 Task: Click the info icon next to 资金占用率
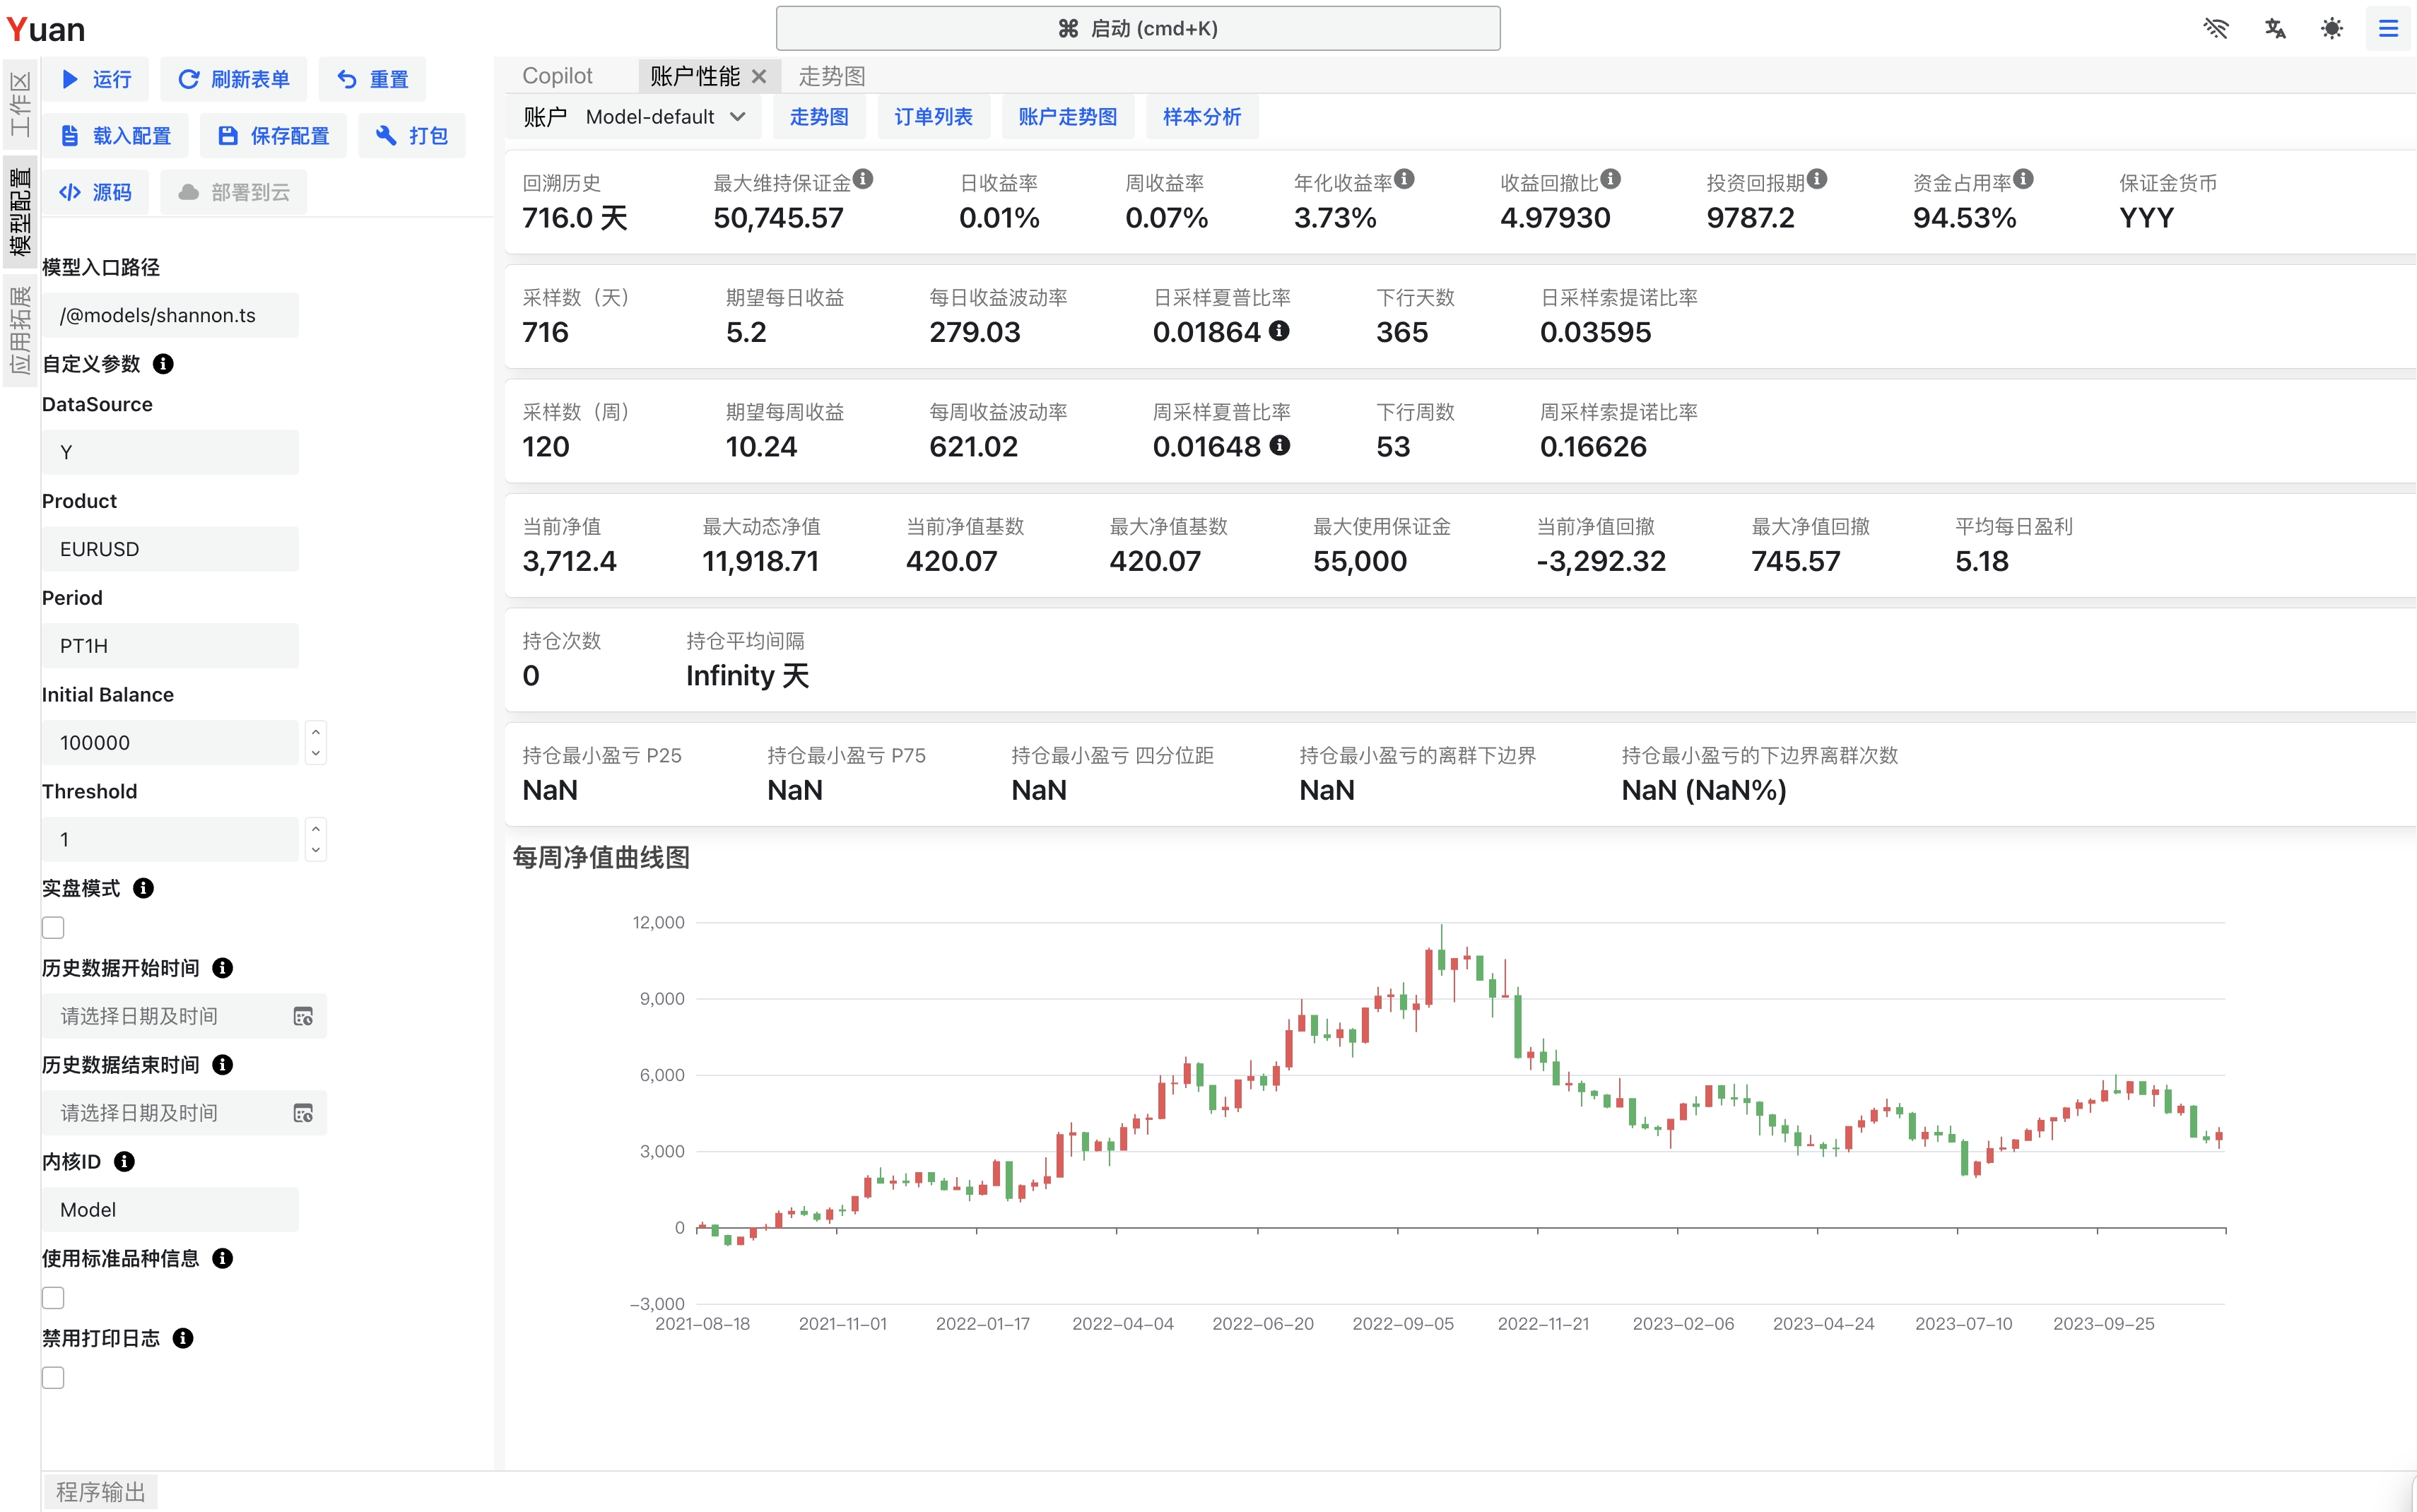(2023, 179)
